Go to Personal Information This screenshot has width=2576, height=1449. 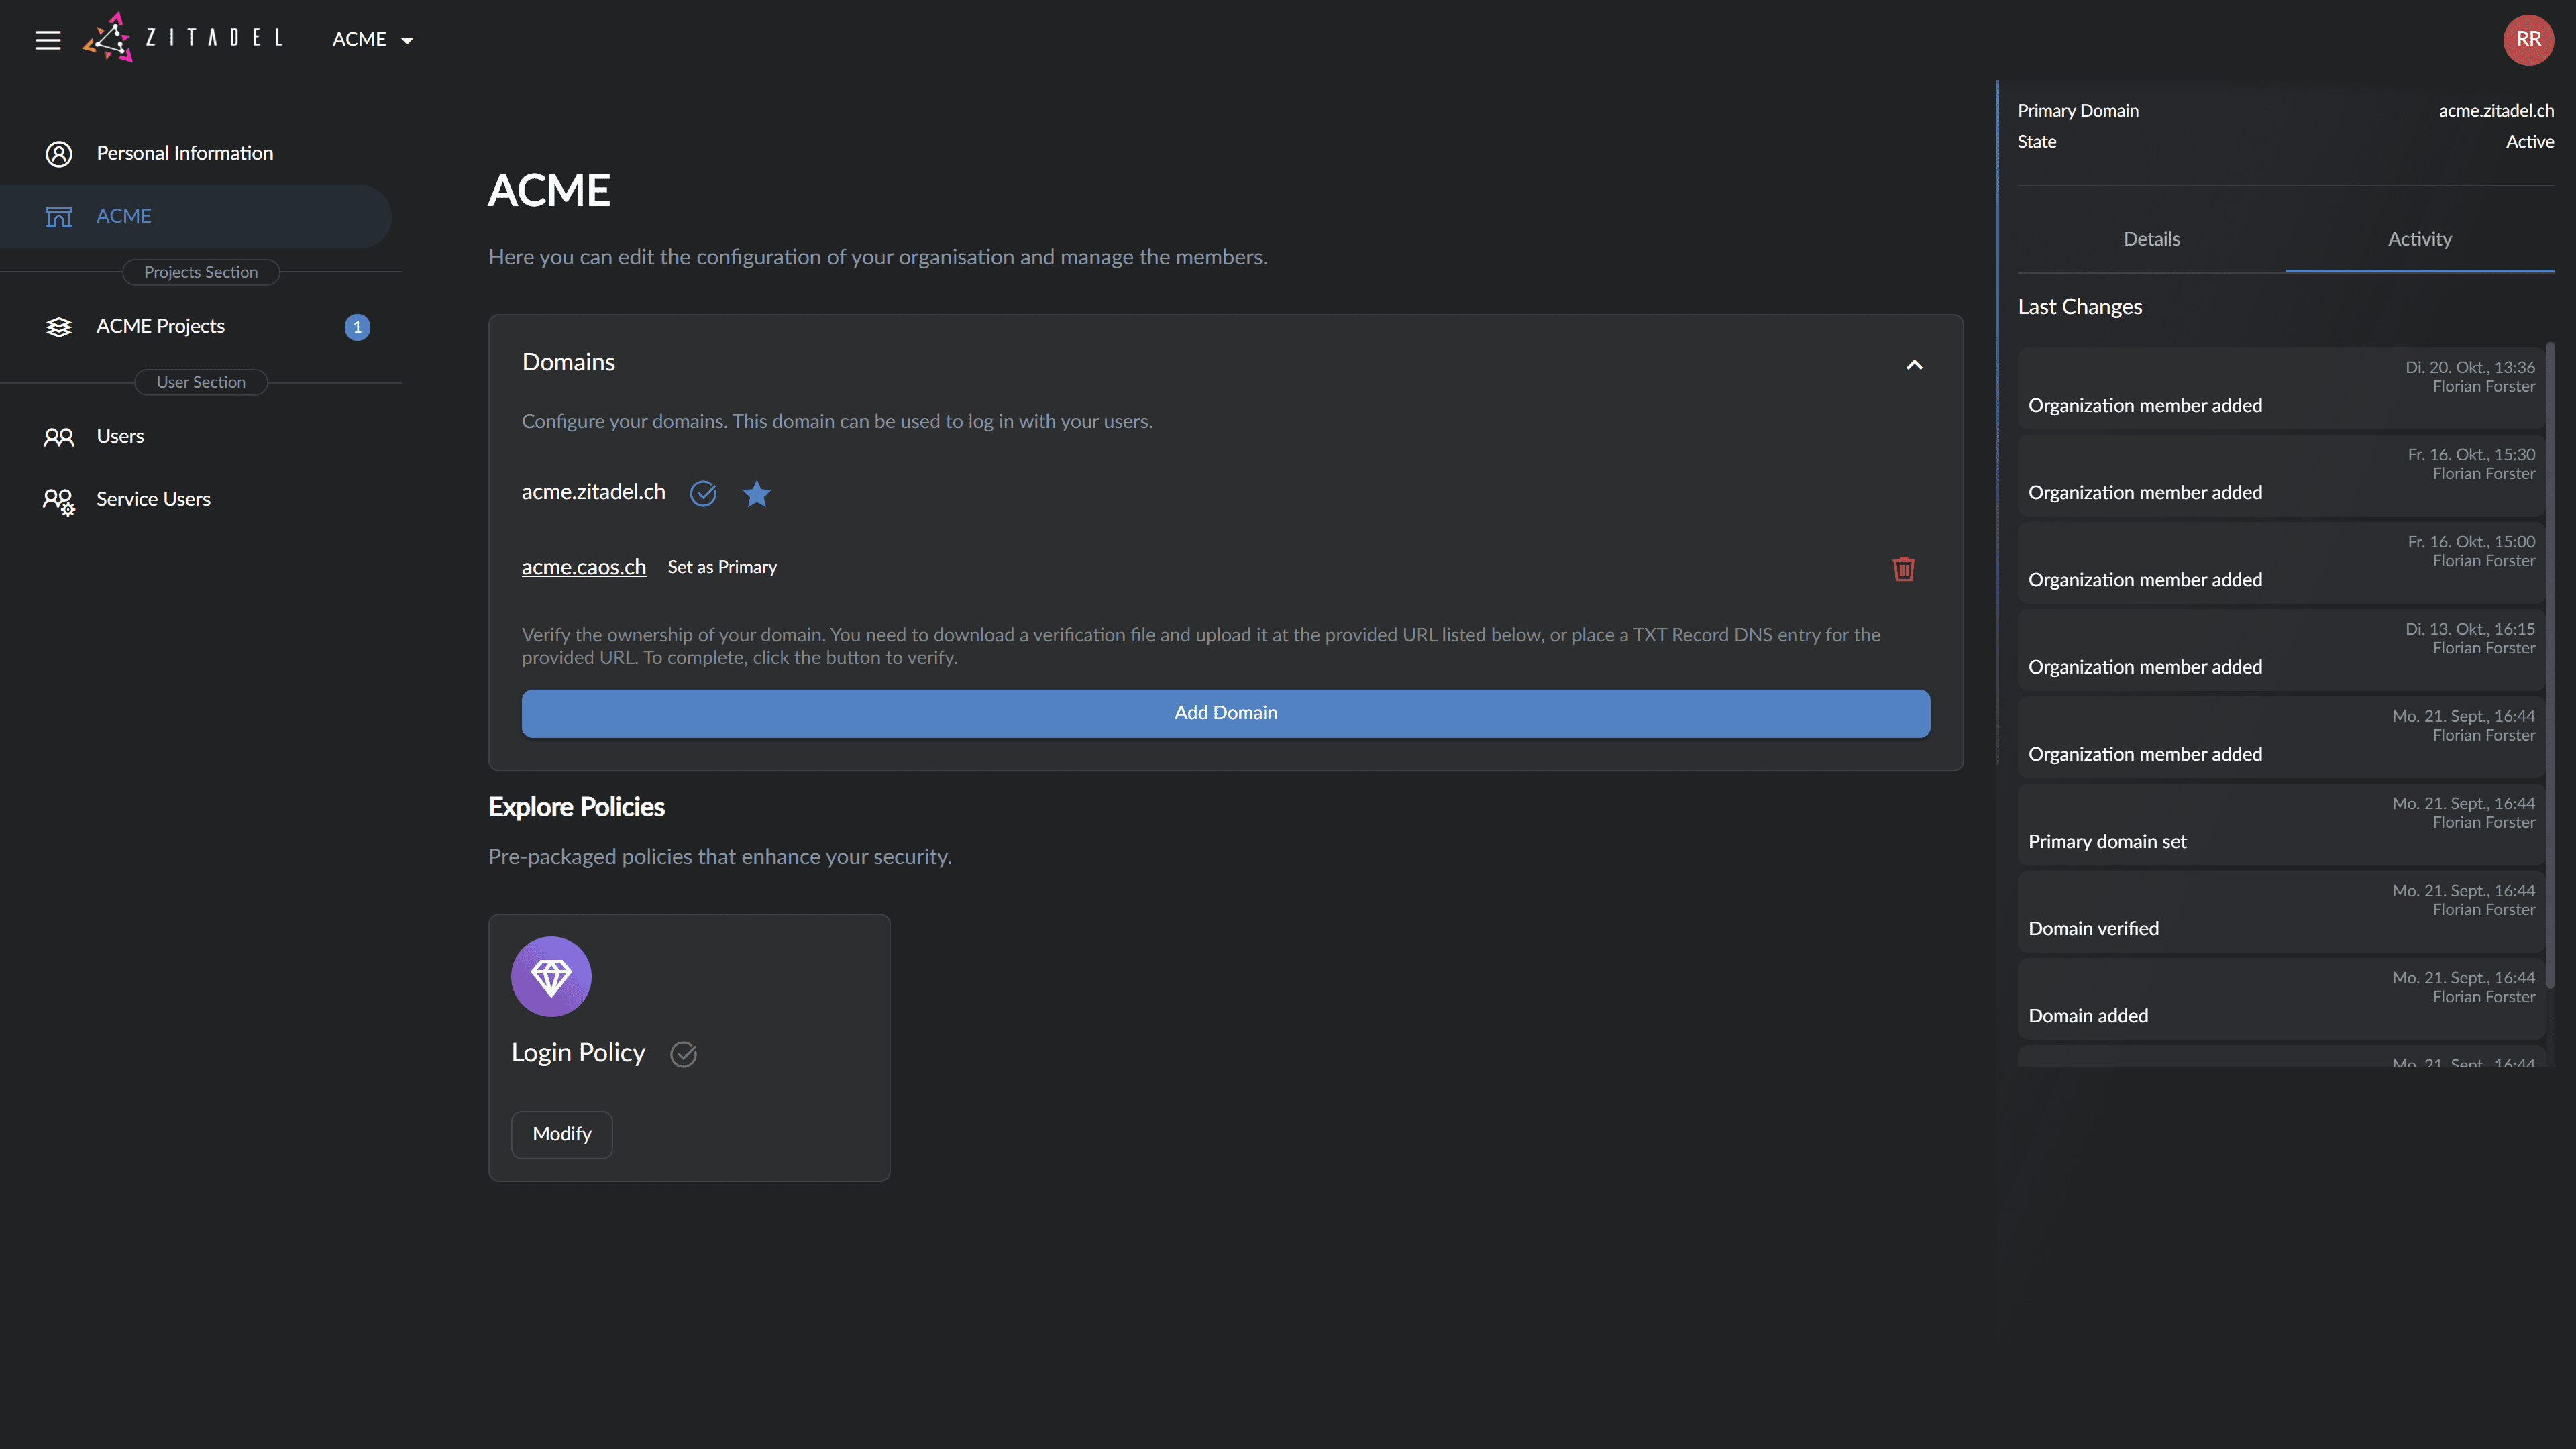(184, 153)
